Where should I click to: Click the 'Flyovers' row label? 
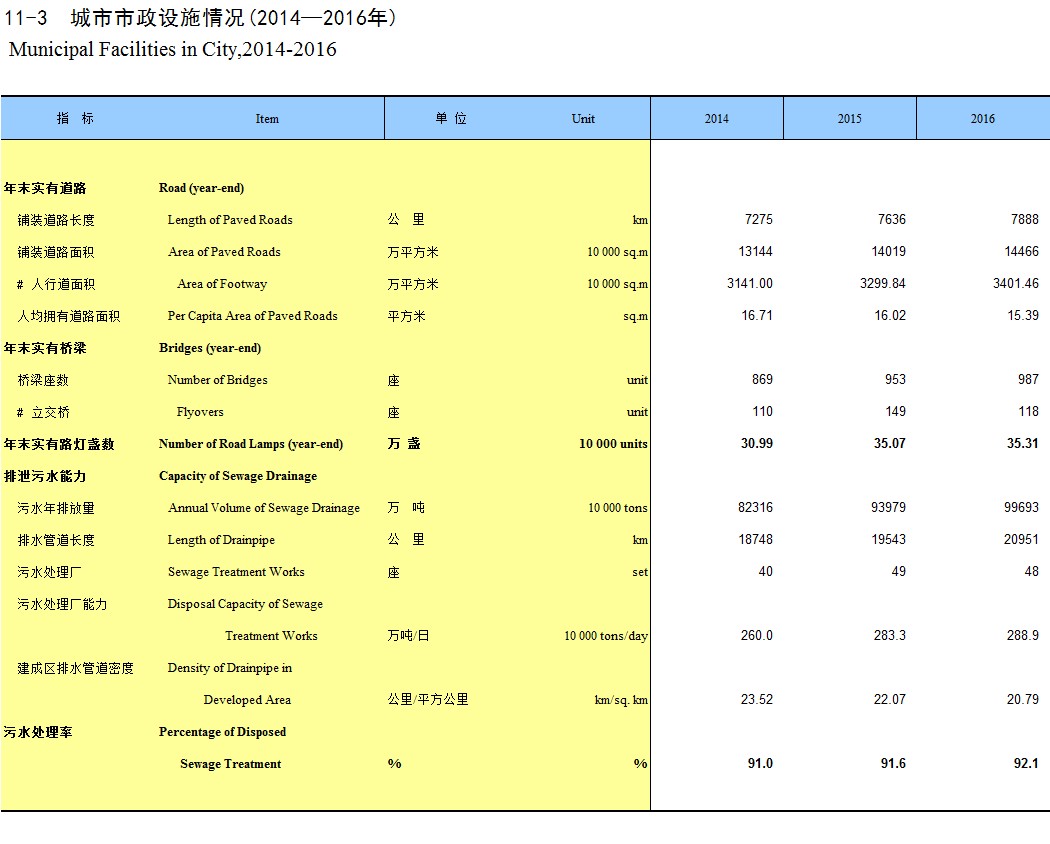tap(200, 412)
